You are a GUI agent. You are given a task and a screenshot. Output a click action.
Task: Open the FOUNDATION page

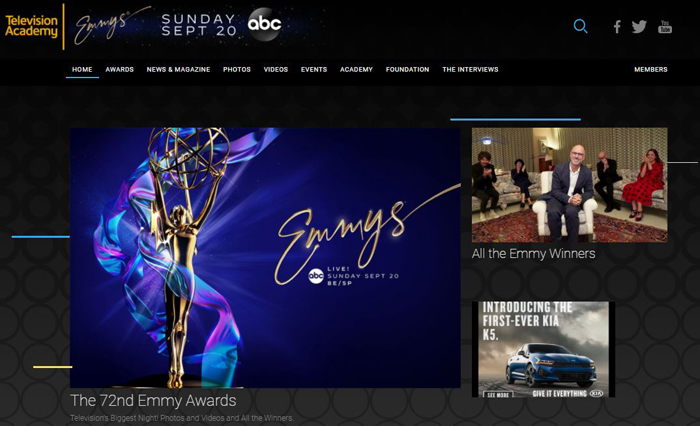pos(408,70)
